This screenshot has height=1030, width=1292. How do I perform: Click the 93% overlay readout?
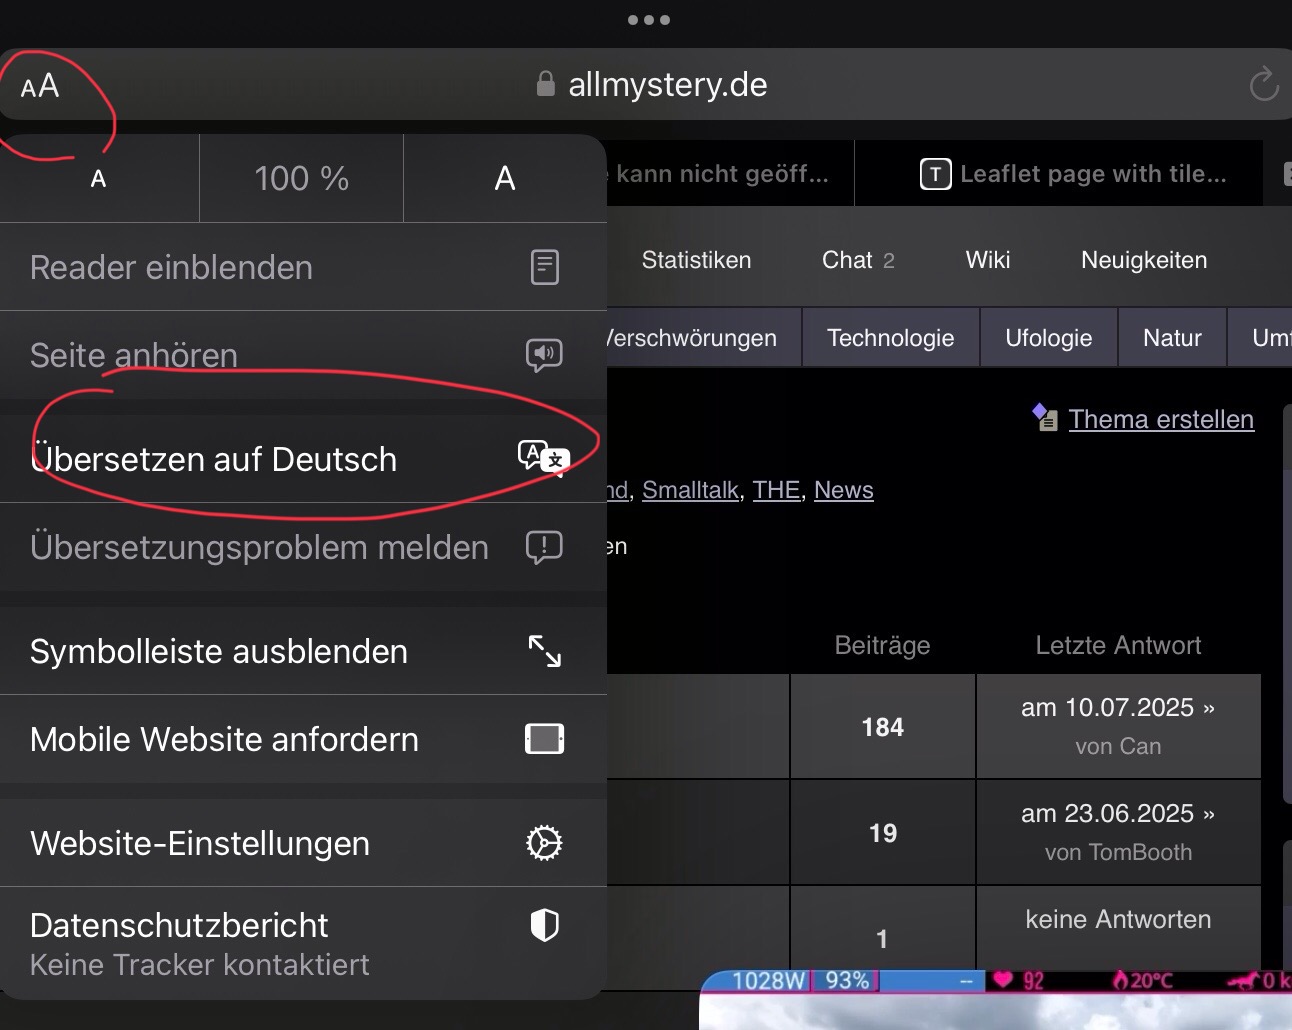tap(847, 981)
